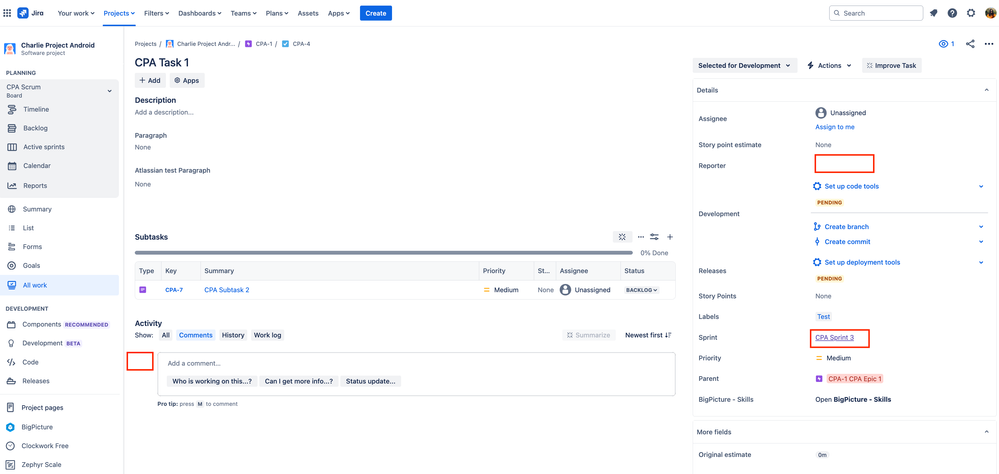
Task: Open the Projects menu
Action: 119,13
